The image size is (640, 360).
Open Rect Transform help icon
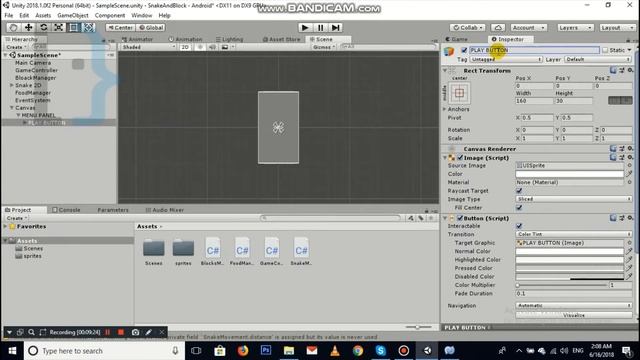pos(613,70)
